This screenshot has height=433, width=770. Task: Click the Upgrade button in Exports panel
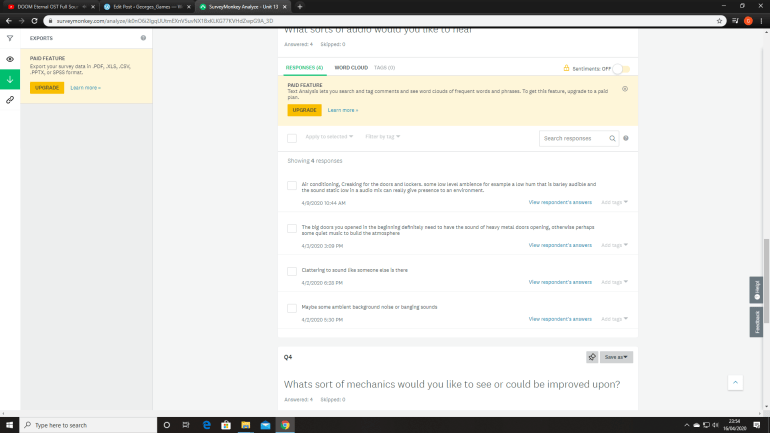point(46,87)
